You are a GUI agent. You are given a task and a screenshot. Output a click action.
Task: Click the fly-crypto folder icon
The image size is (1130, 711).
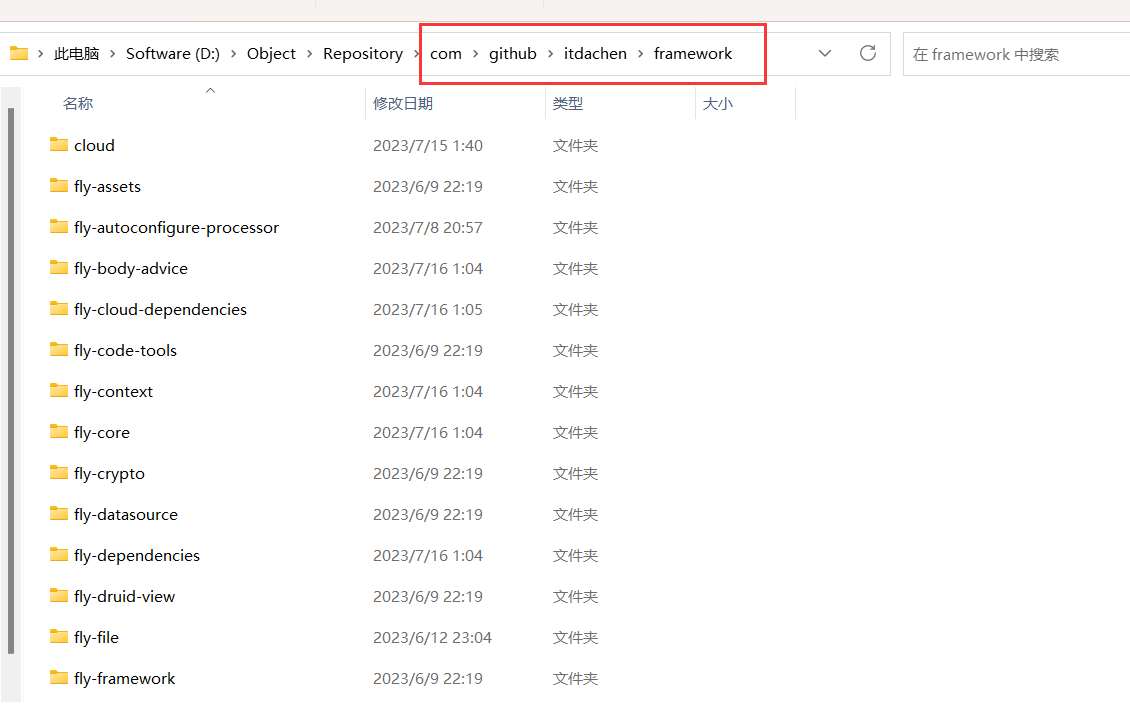coord(58,473)
